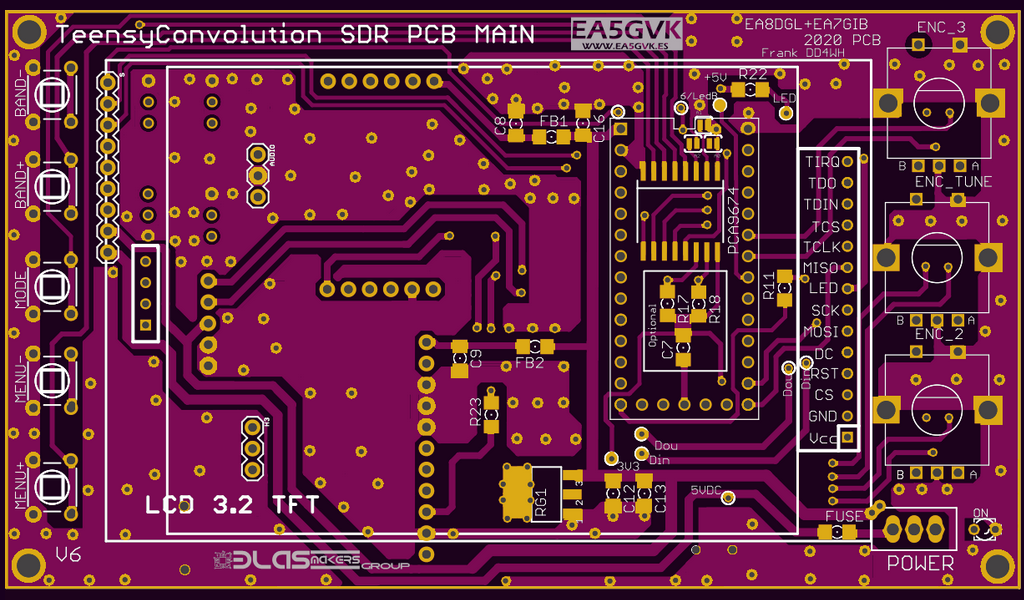The width and height of the screenshot is (1024, 600).
Task: Select the BAND- push button footprint
Action: [52, 95]
